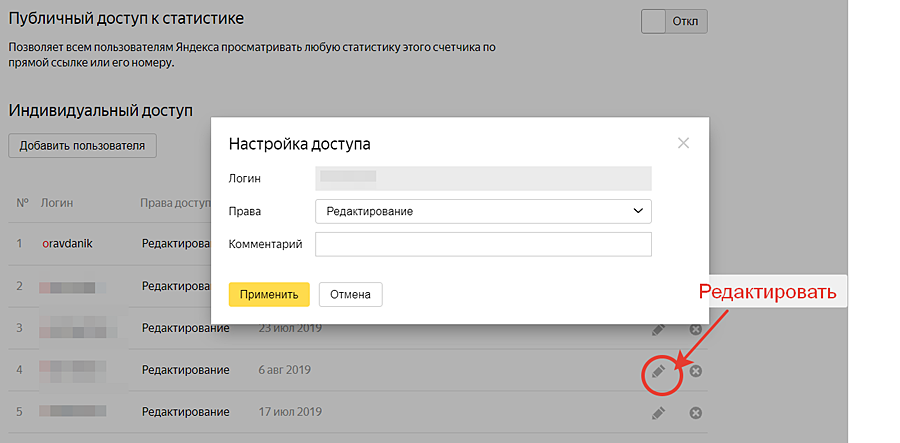Toggle the public statistics access switch
Image resolution: width=900 pixels, height=443 pixels.
pos(674,21)
